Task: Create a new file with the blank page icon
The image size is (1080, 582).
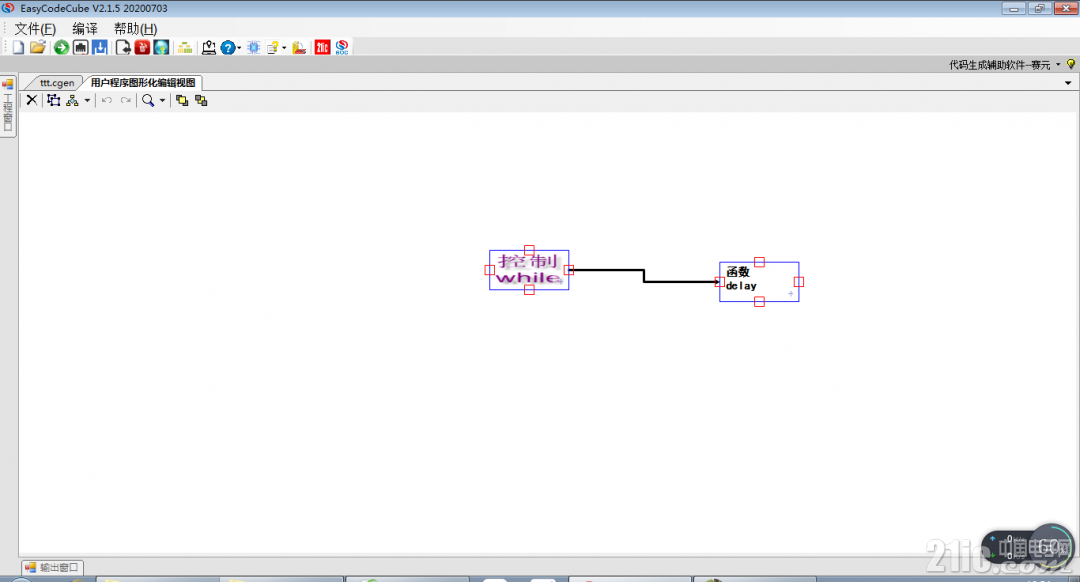Action: tap(18, 47)
